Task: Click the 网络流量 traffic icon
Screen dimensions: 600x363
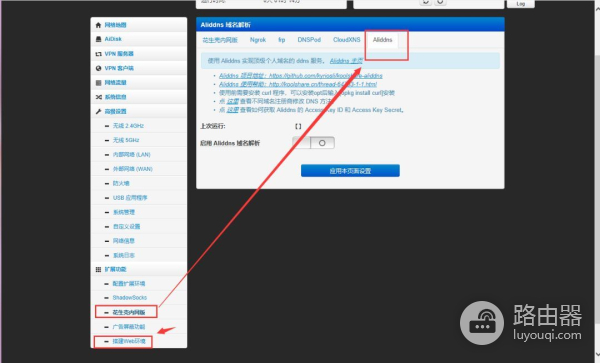Action: (x=98, y=83)
